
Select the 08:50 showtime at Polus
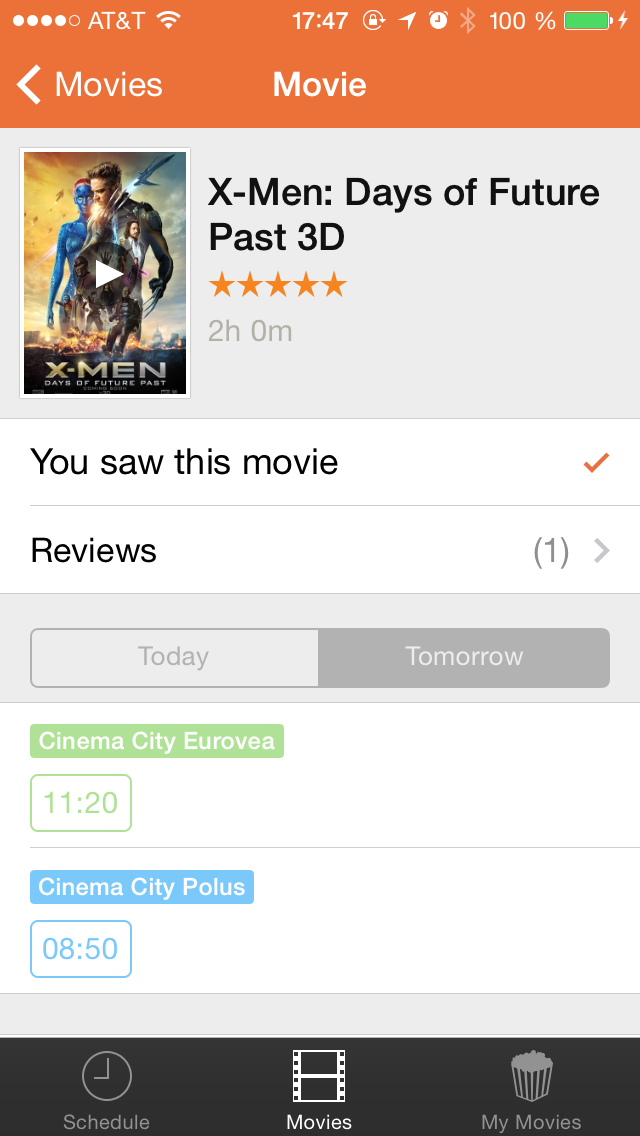(81, 949)
